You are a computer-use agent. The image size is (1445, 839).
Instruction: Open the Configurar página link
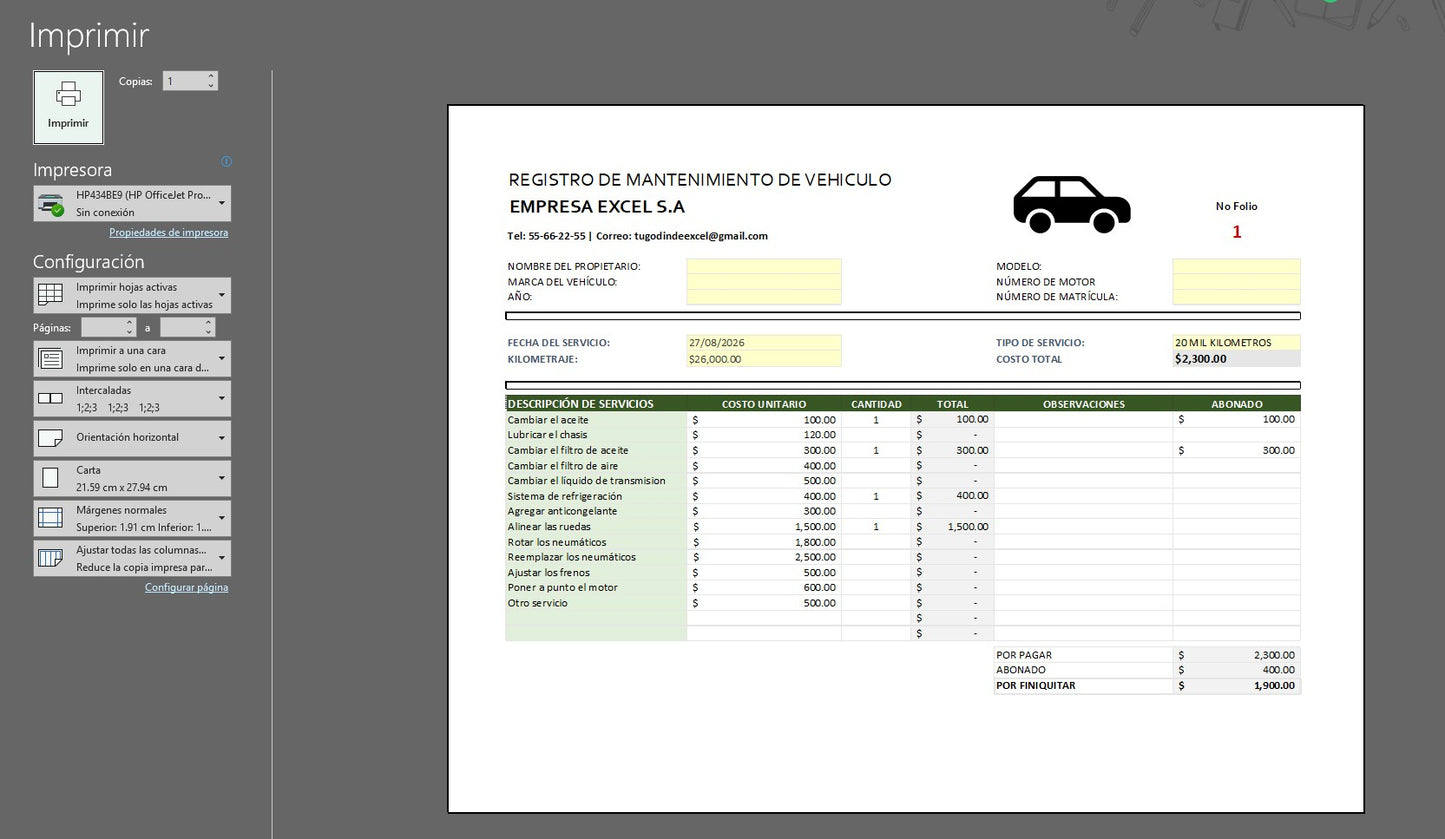pos(186,587)
